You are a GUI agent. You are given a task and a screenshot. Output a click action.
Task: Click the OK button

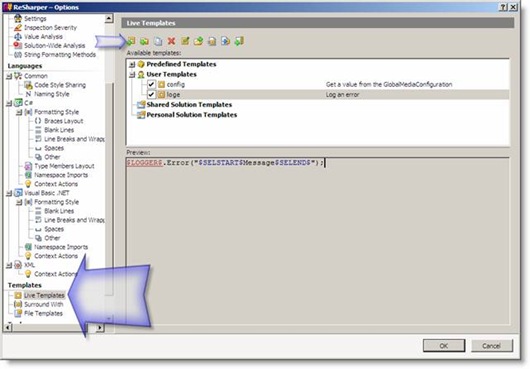coord(444,346)
